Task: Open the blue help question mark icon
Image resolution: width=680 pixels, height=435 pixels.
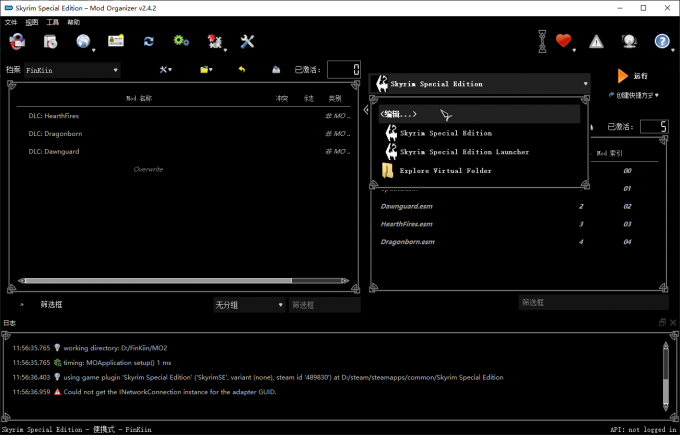Action: [662, 41]
